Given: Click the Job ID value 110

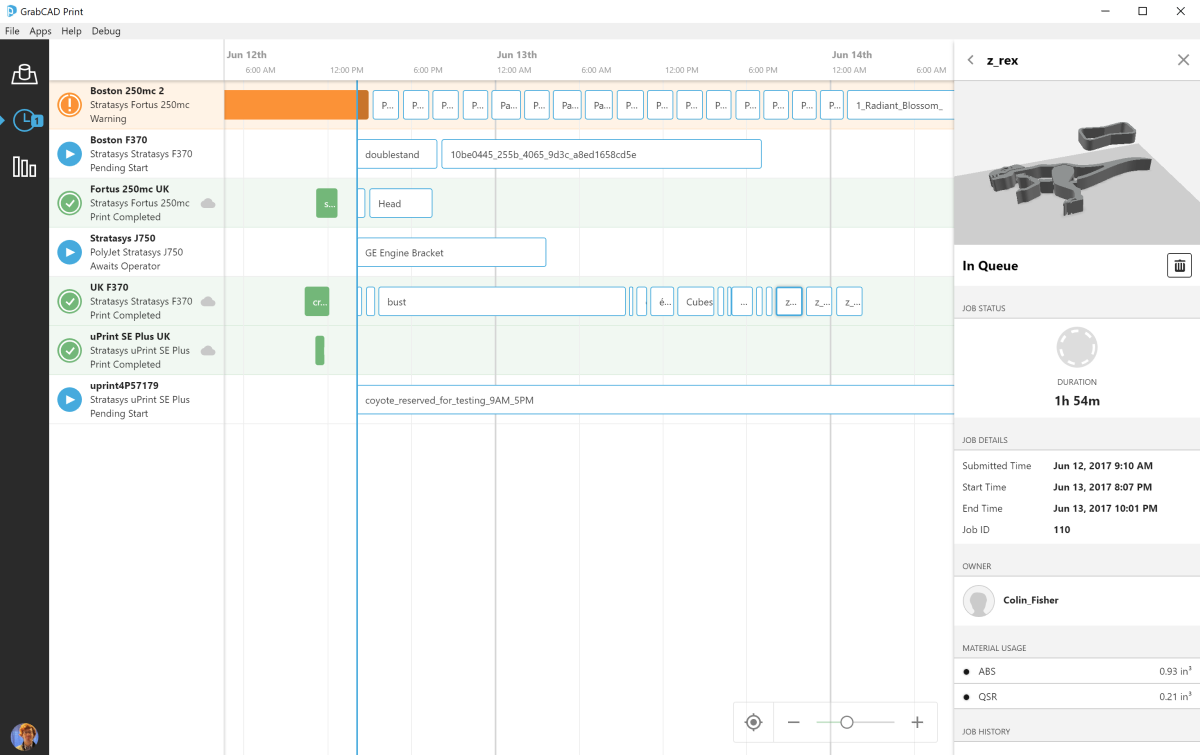Looking at the screenshot, I should click(x=1061, y=530).
